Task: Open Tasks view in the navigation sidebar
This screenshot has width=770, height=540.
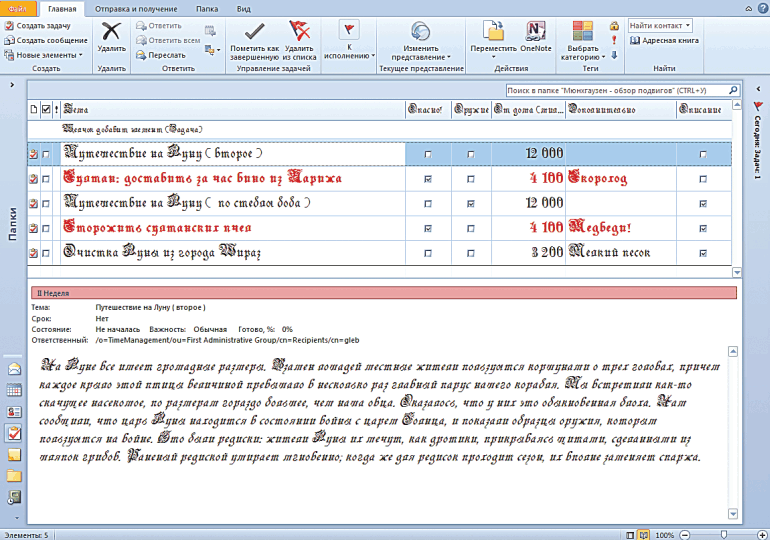Action: coord(14,433)
